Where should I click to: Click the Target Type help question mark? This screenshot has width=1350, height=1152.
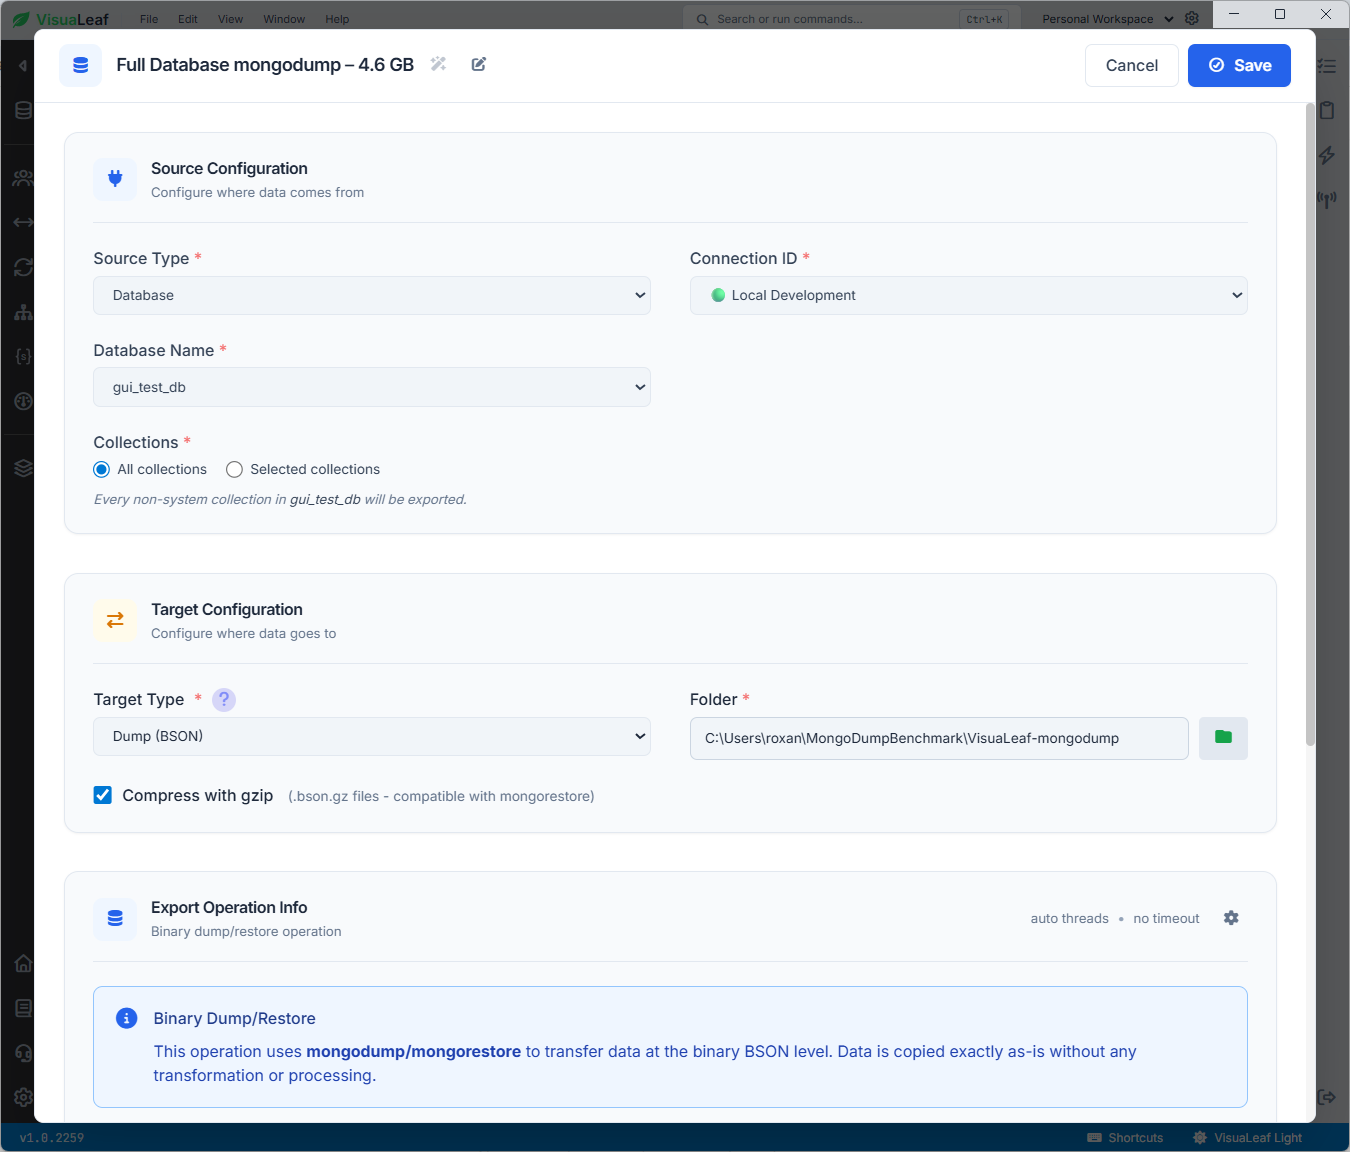tap(224, 700)
